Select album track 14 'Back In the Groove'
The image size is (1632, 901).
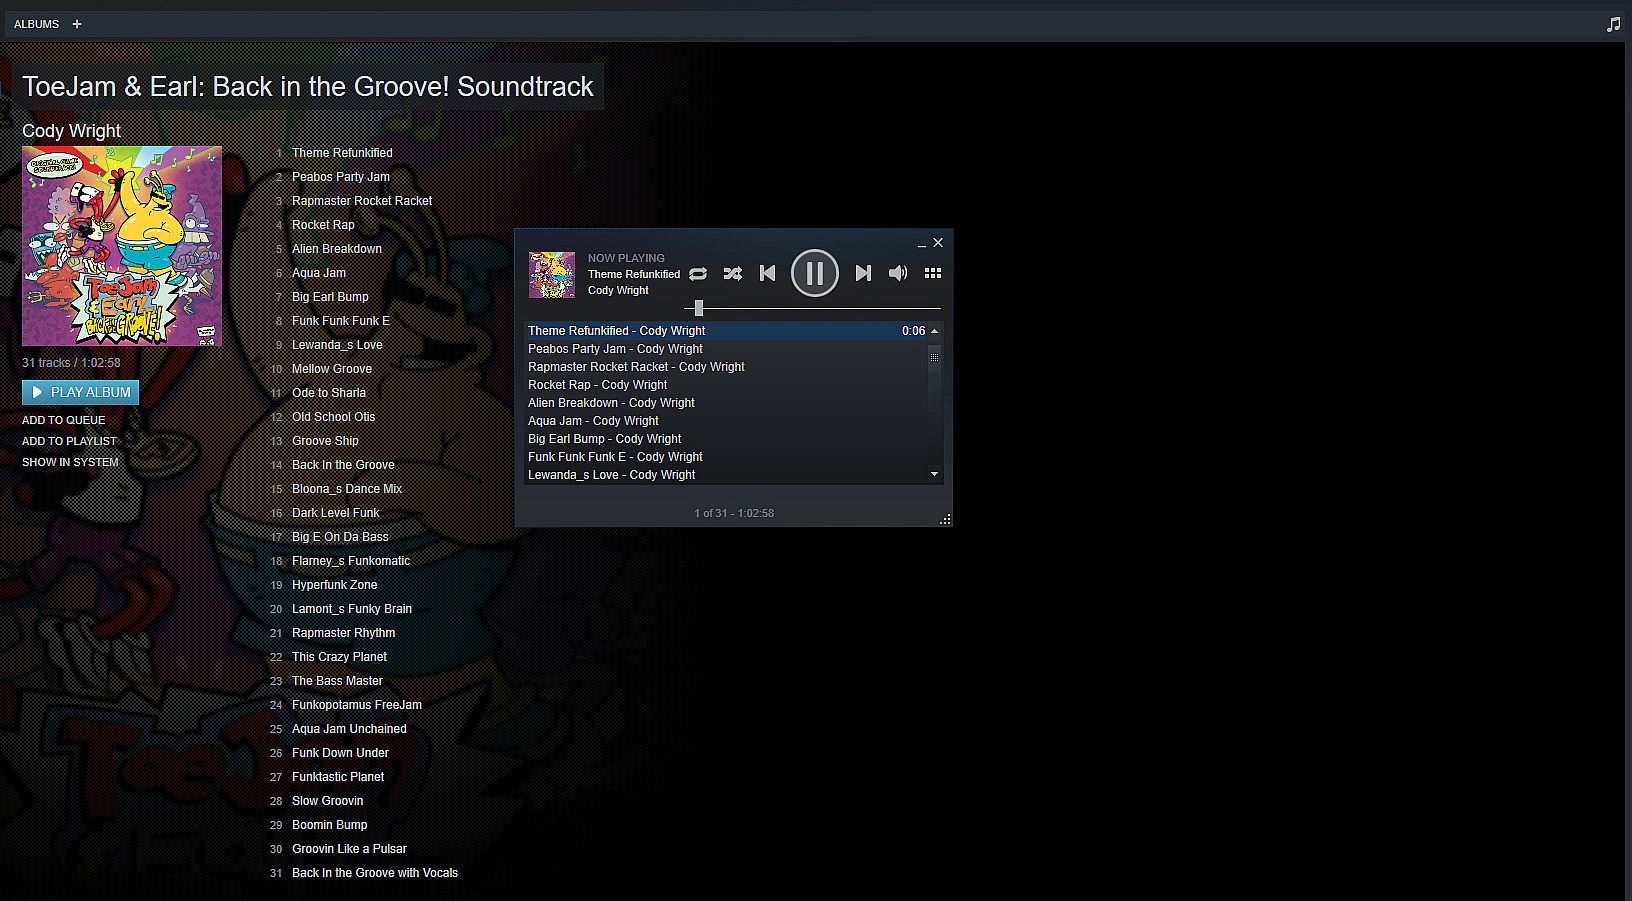tap(343, 465)
